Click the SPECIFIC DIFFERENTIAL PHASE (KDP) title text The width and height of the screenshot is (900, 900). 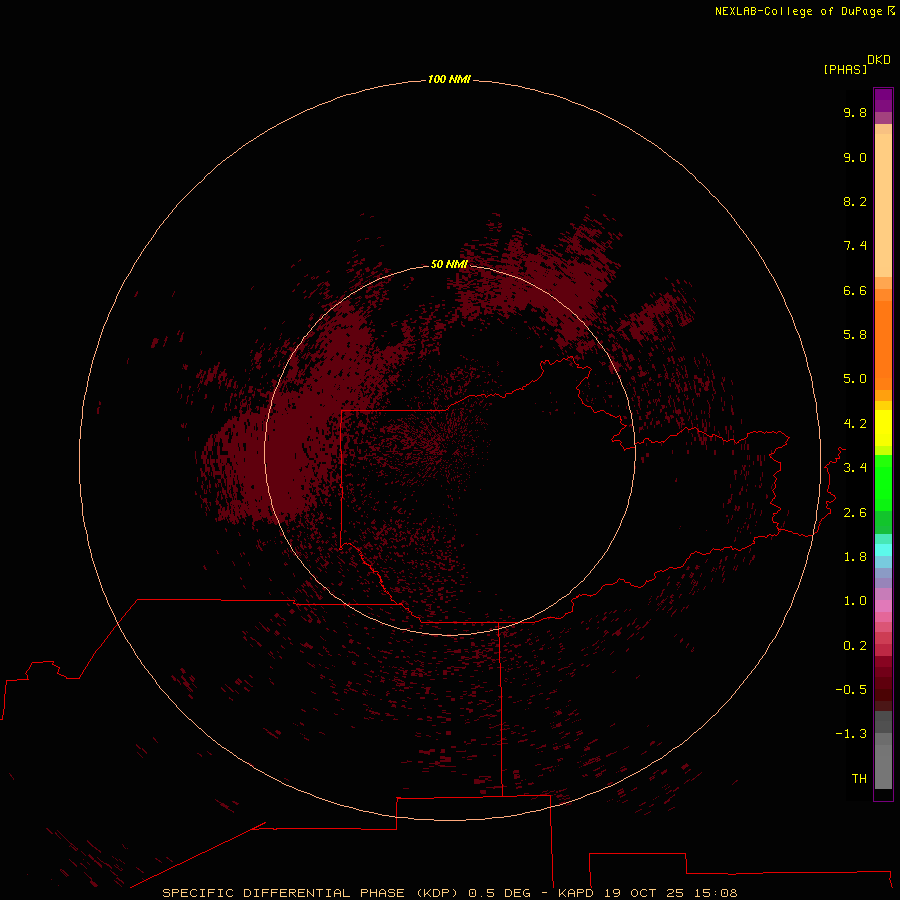tap(311, 893)
